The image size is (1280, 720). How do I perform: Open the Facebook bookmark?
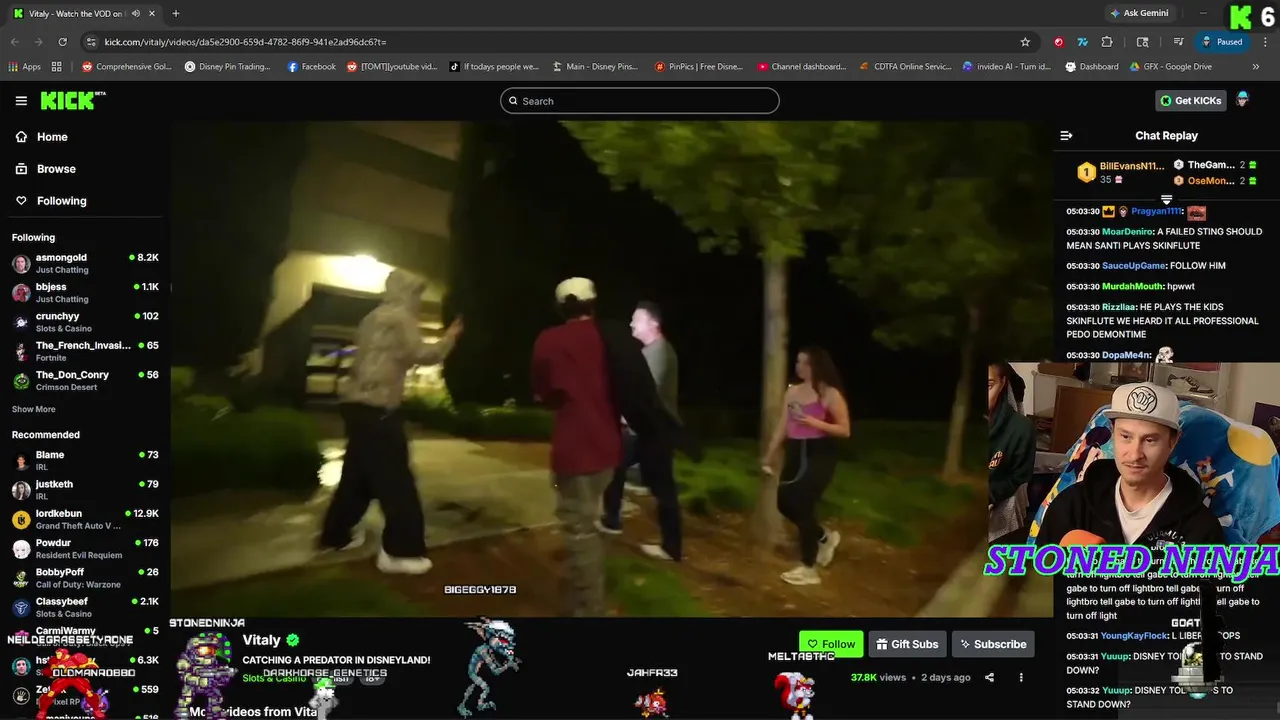(312, 67)
